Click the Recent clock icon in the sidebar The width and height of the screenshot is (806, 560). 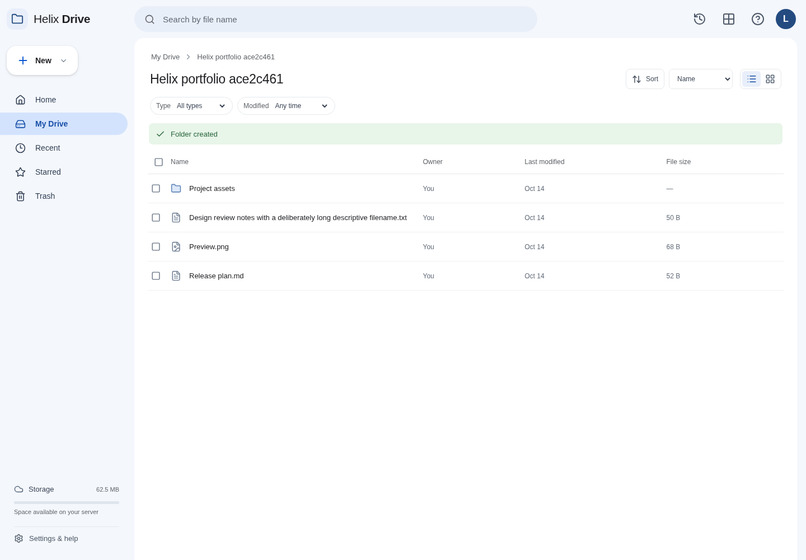click(20, 148)
